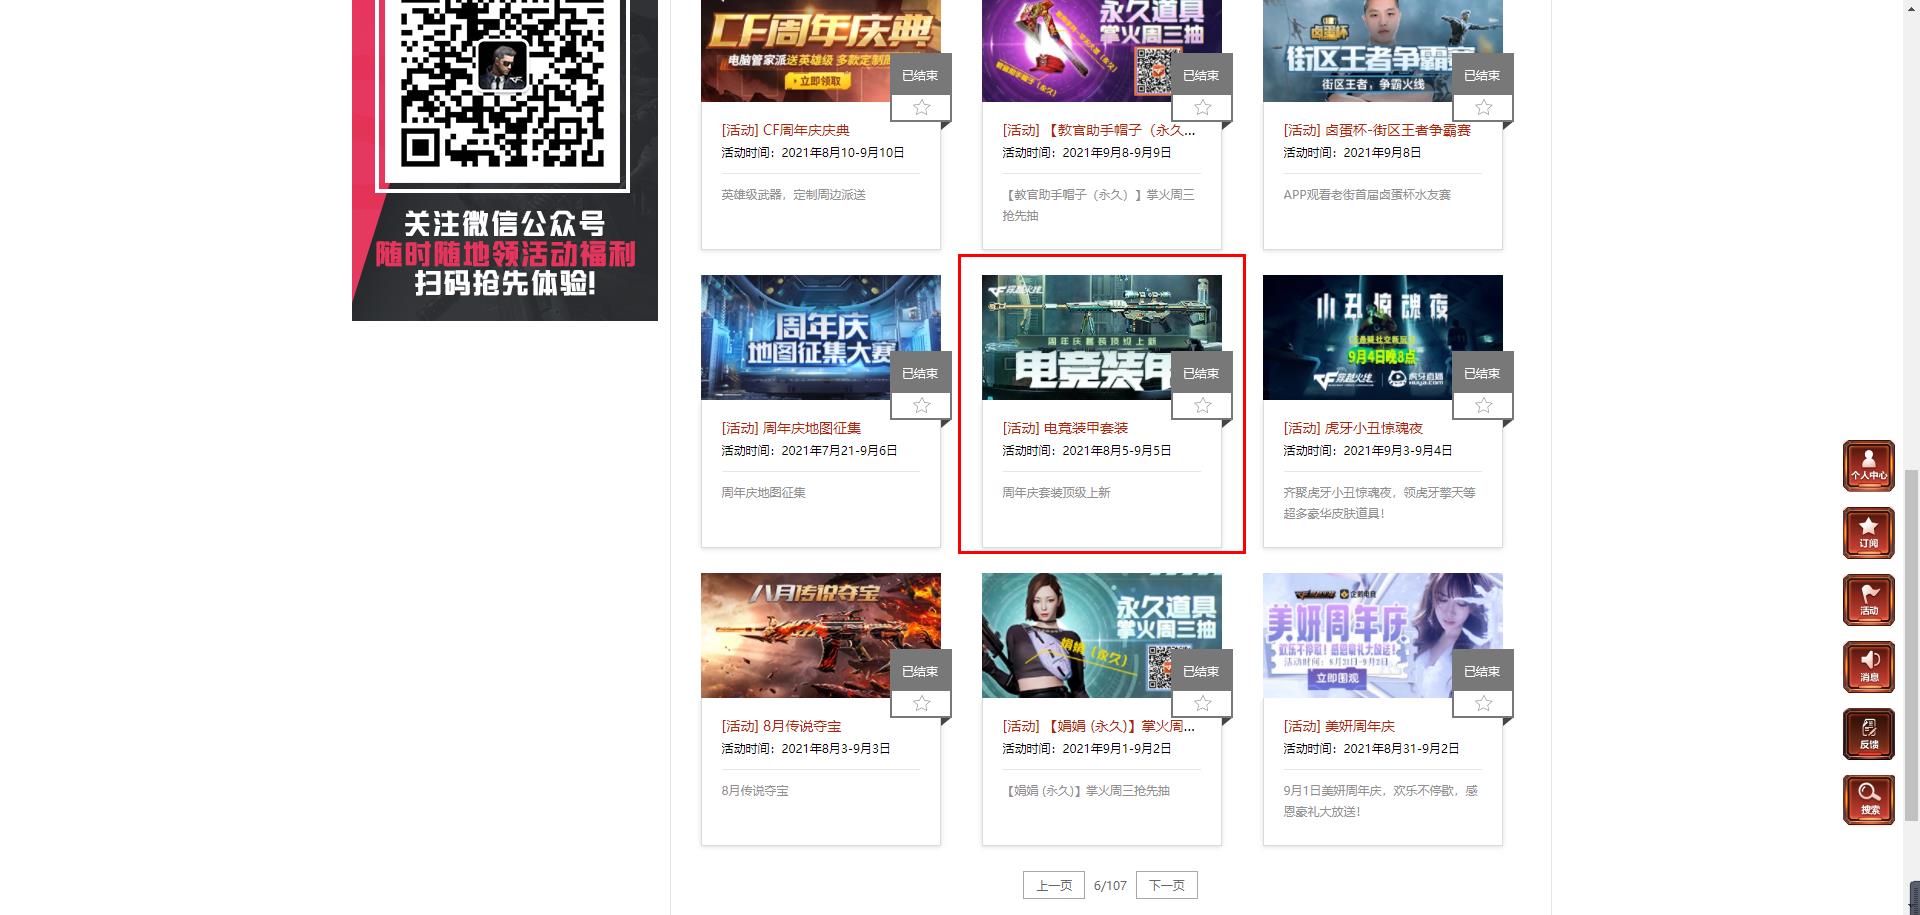Open the [活动] 8月传说夺宝 link

click(781, 726)
